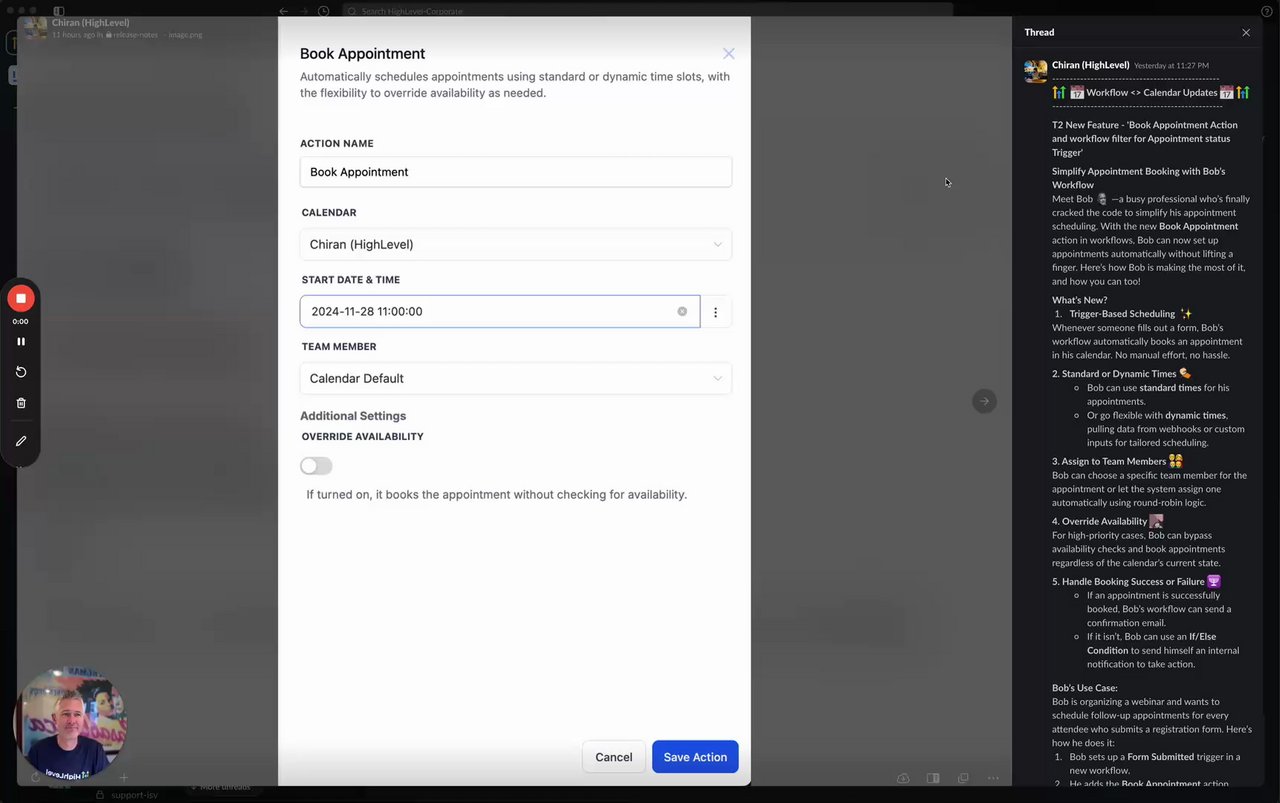
Task: Open the Team Member dropdown
Action: pyautogui.click(x=515, y=379)
